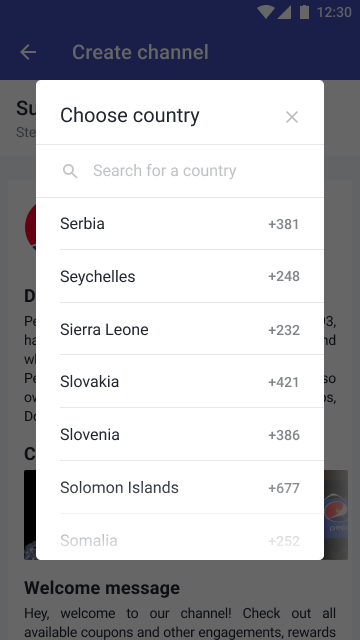Check the Wi-Fi status icon
This screenshot has width=360, height=640.
click(x=265, y=12)
